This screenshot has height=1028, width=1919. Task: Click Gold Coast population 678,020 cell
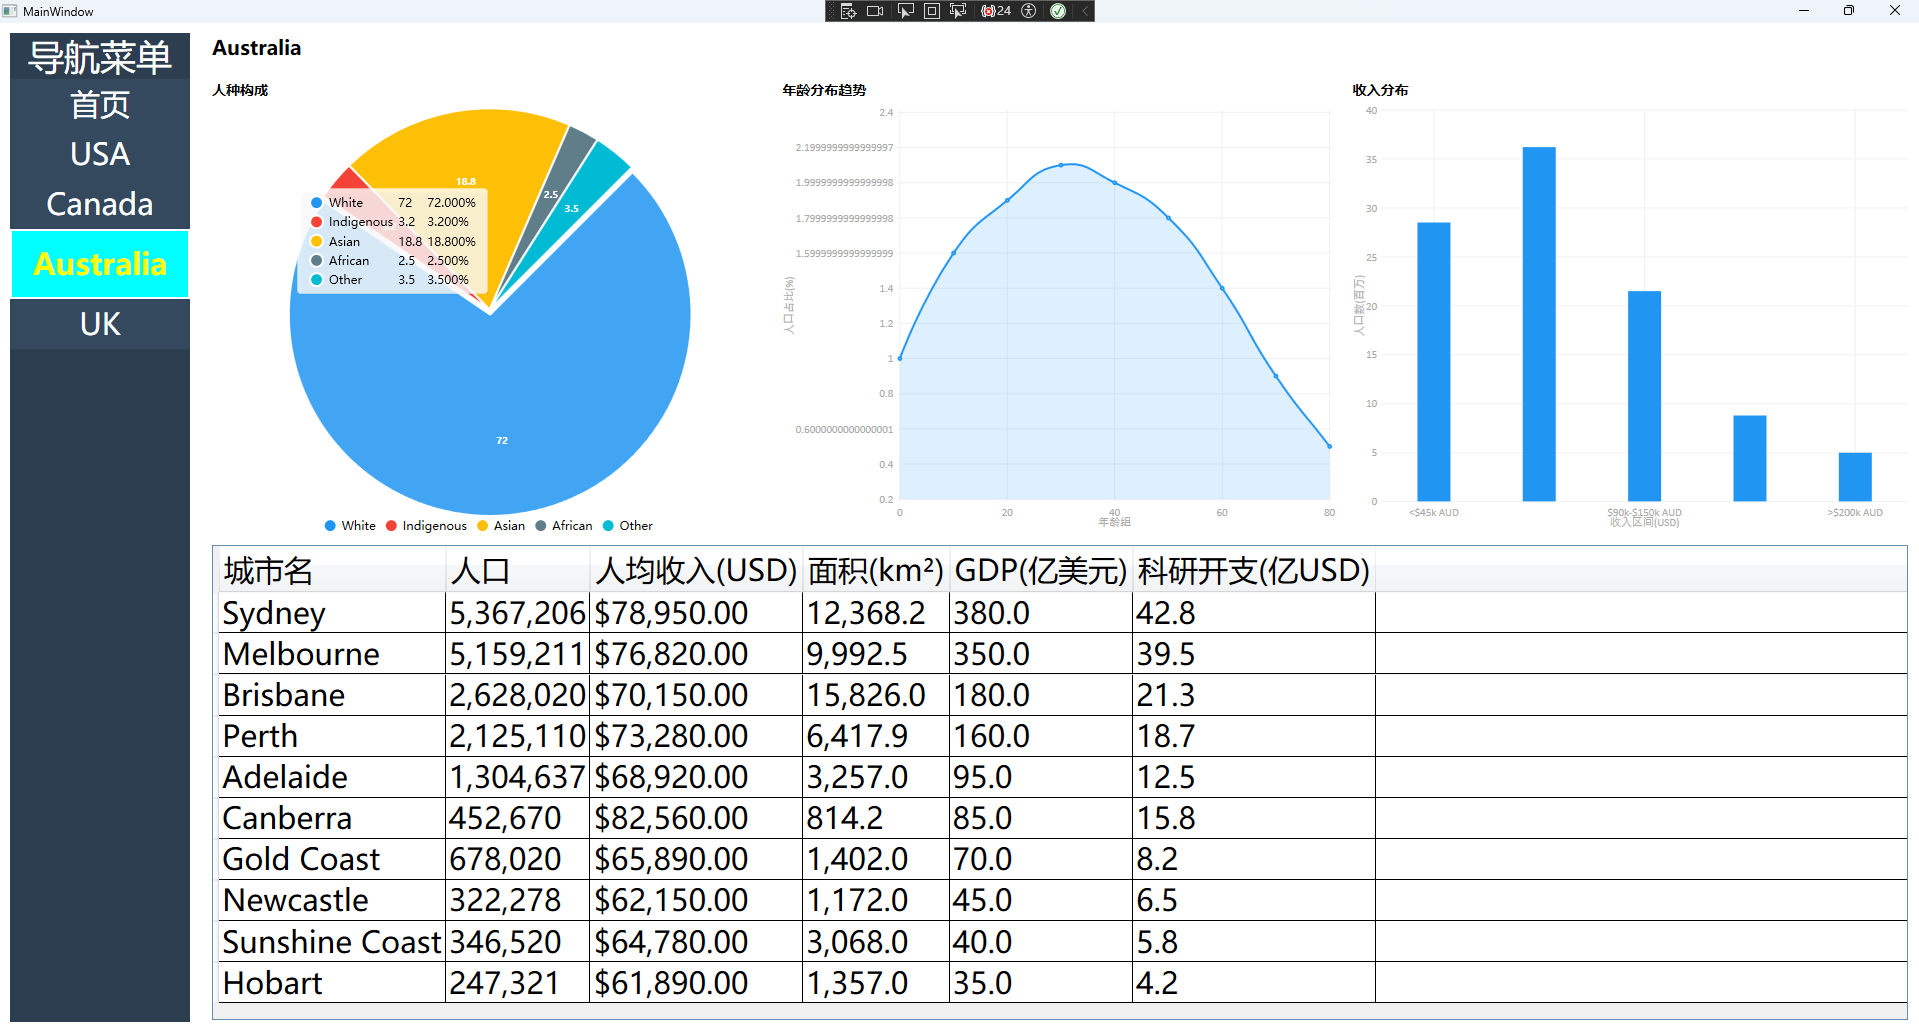(518, 859)
